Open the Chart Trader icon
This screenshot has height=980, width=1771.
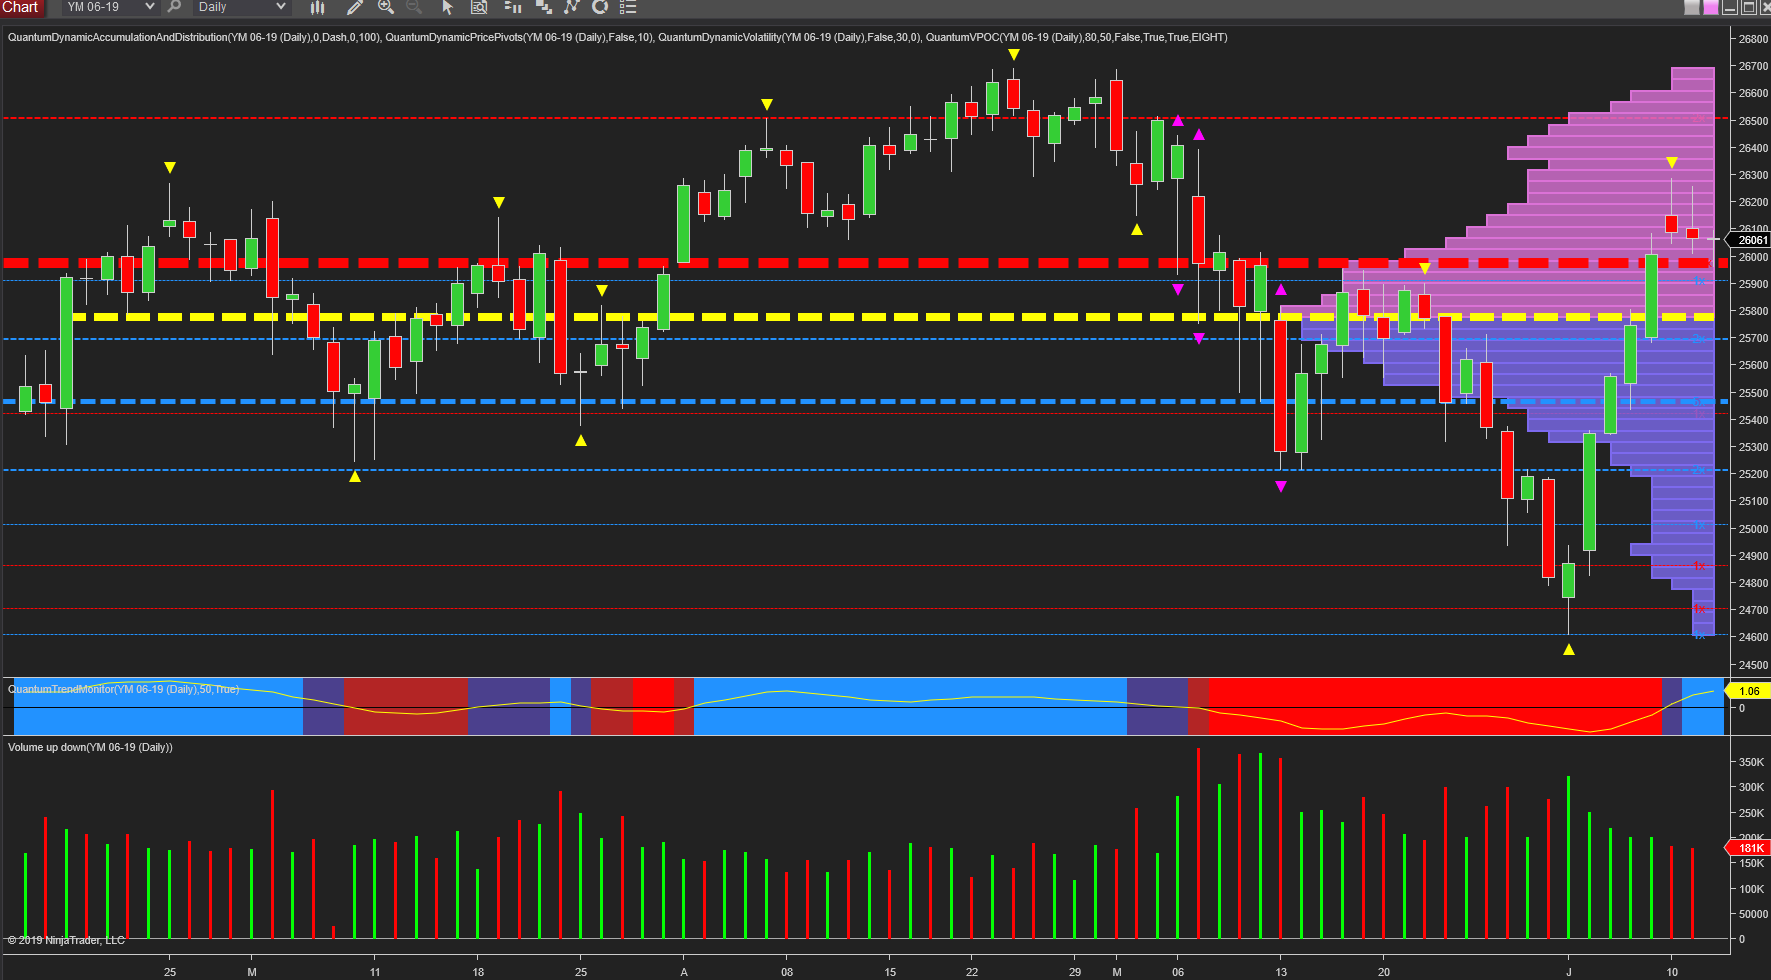coord(512,7)
